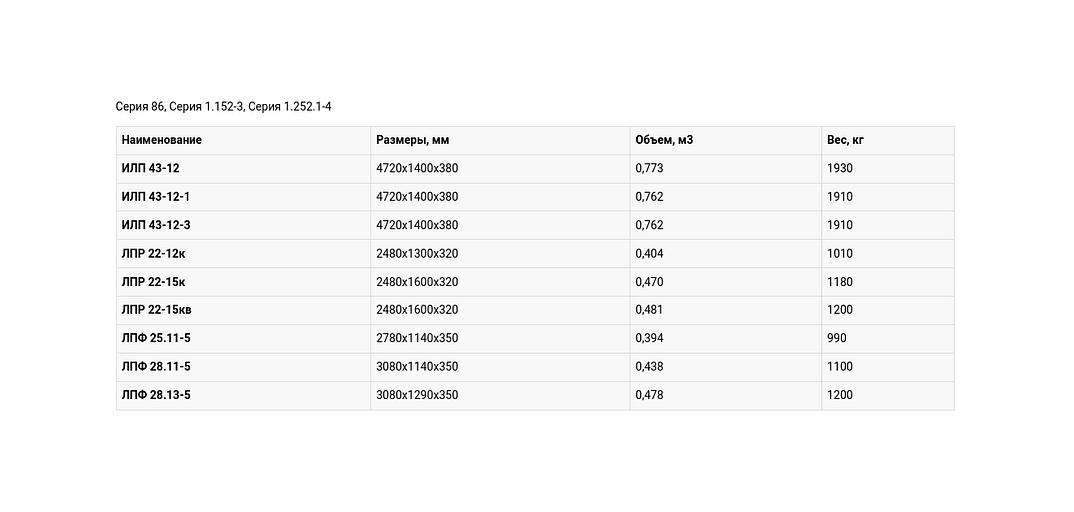
Task: Click the 'Вес, кг' column header
Action: tap(845, 140)
